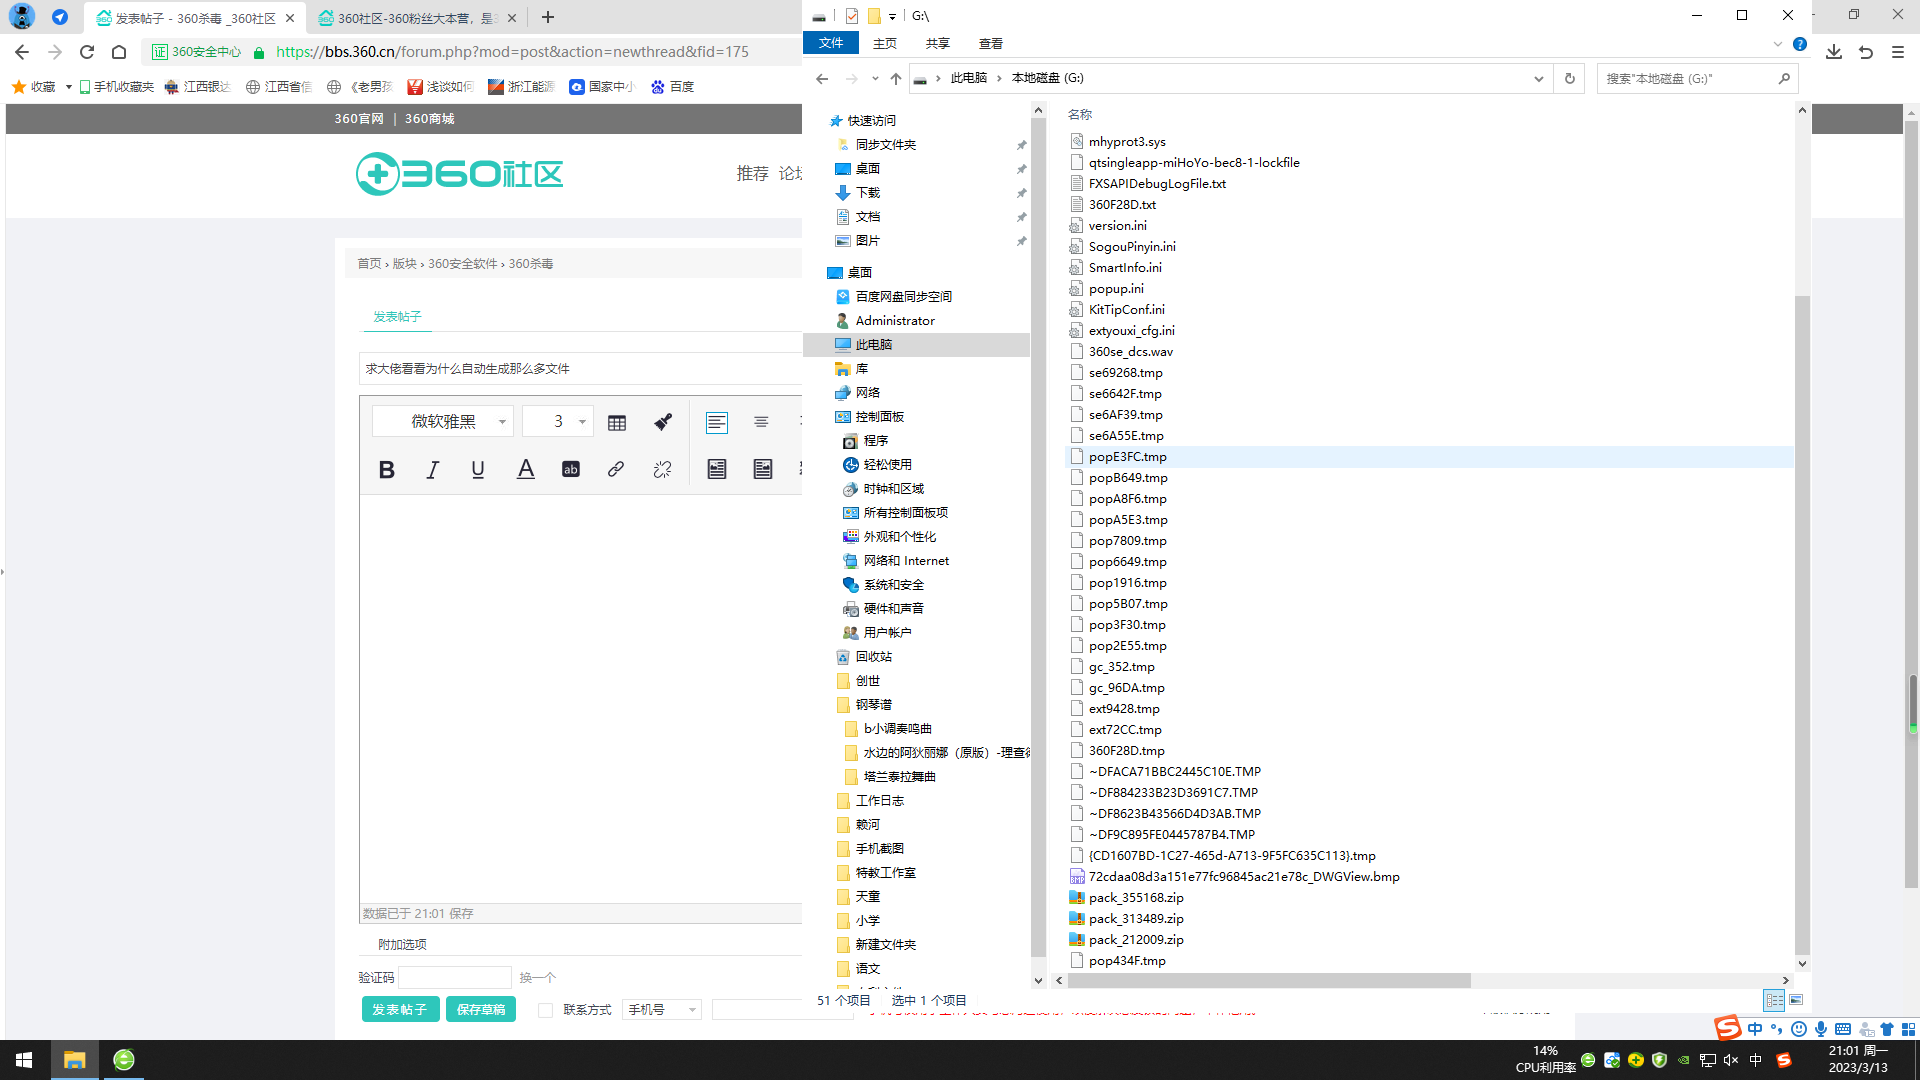Expand the Explorer address bar history dropdown
The width and height of the screenshot is (1920, 1080).
(x=1539, y=78)
